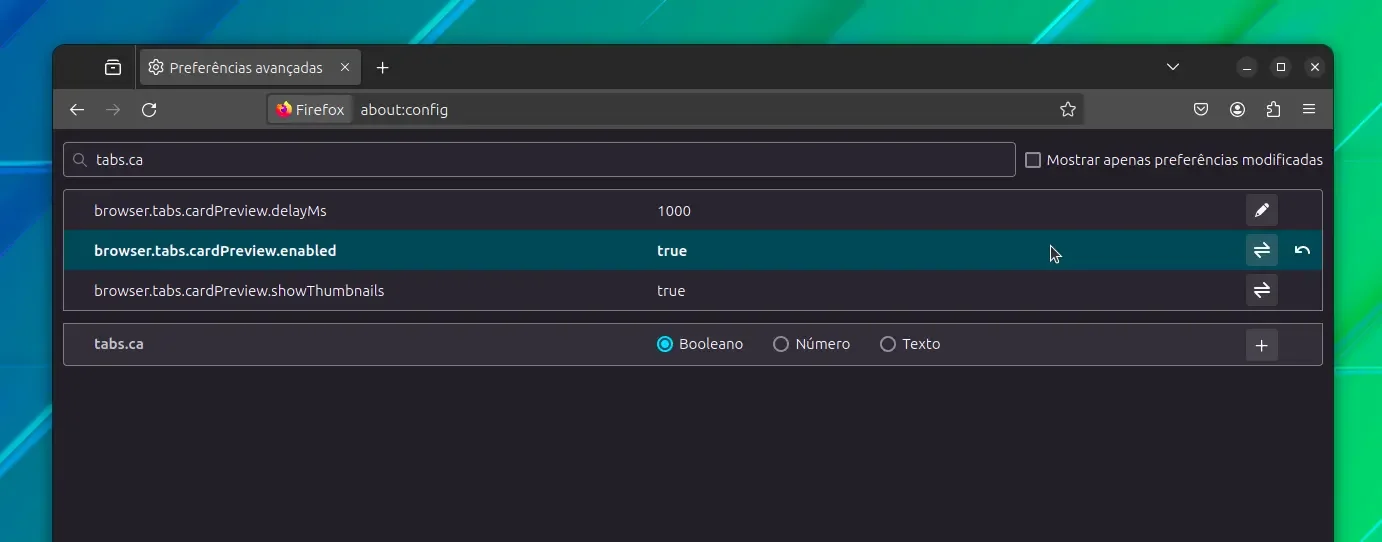Click the preference search field containing tabs.ca
The height and width of the screenshot is (542, 1382).
coord(540,160)
